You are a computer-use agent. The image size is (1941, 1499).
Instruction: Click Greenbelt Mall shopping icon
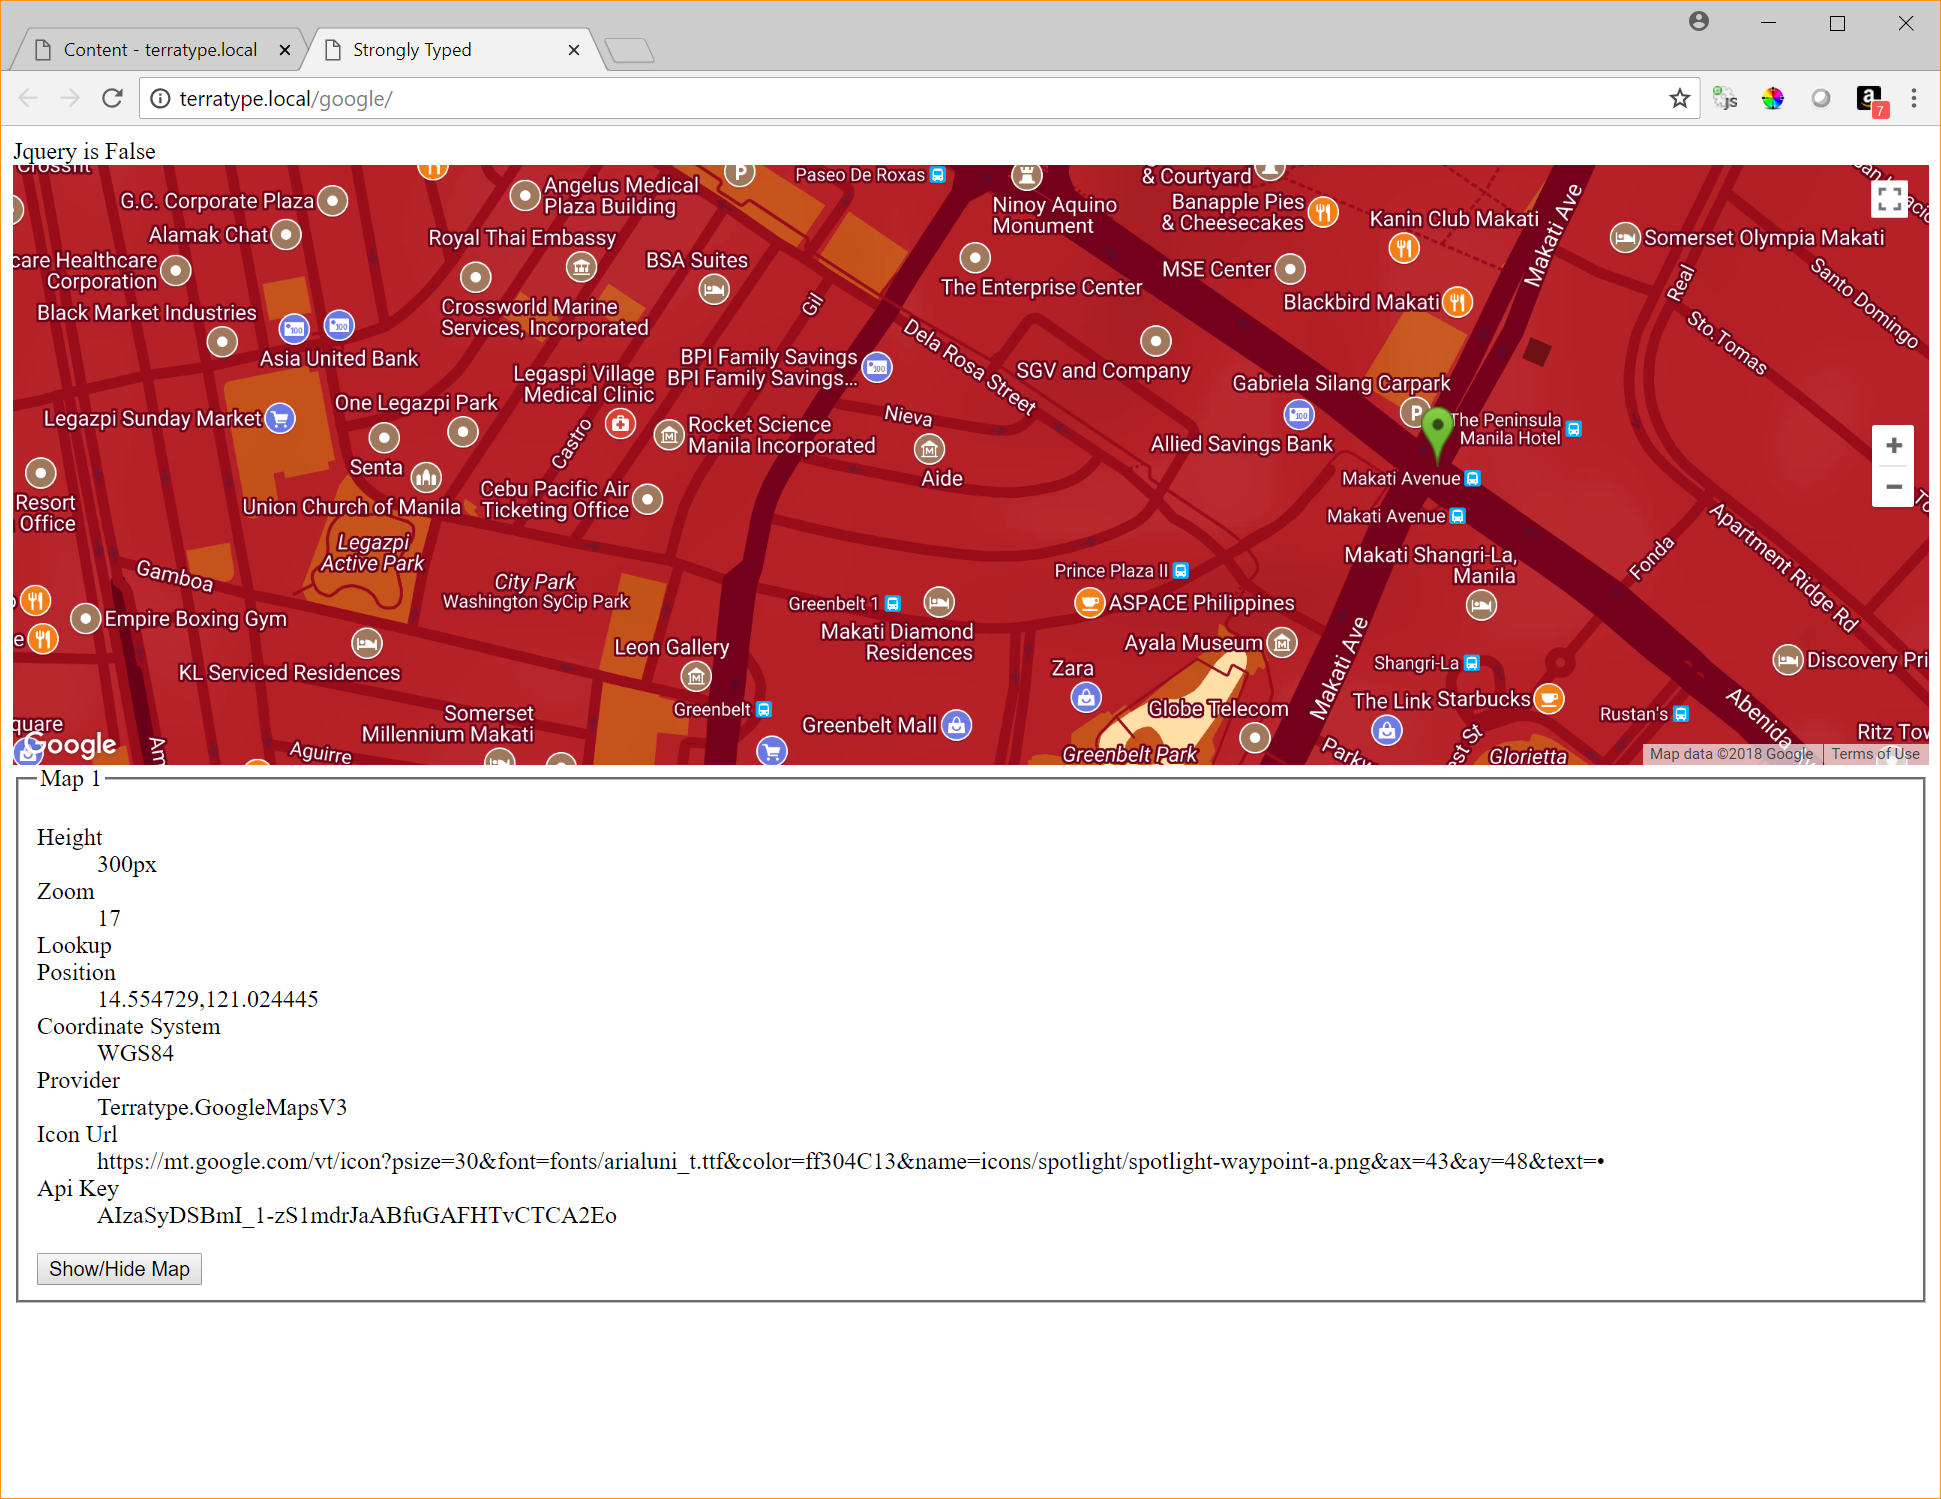pos(957,725)
